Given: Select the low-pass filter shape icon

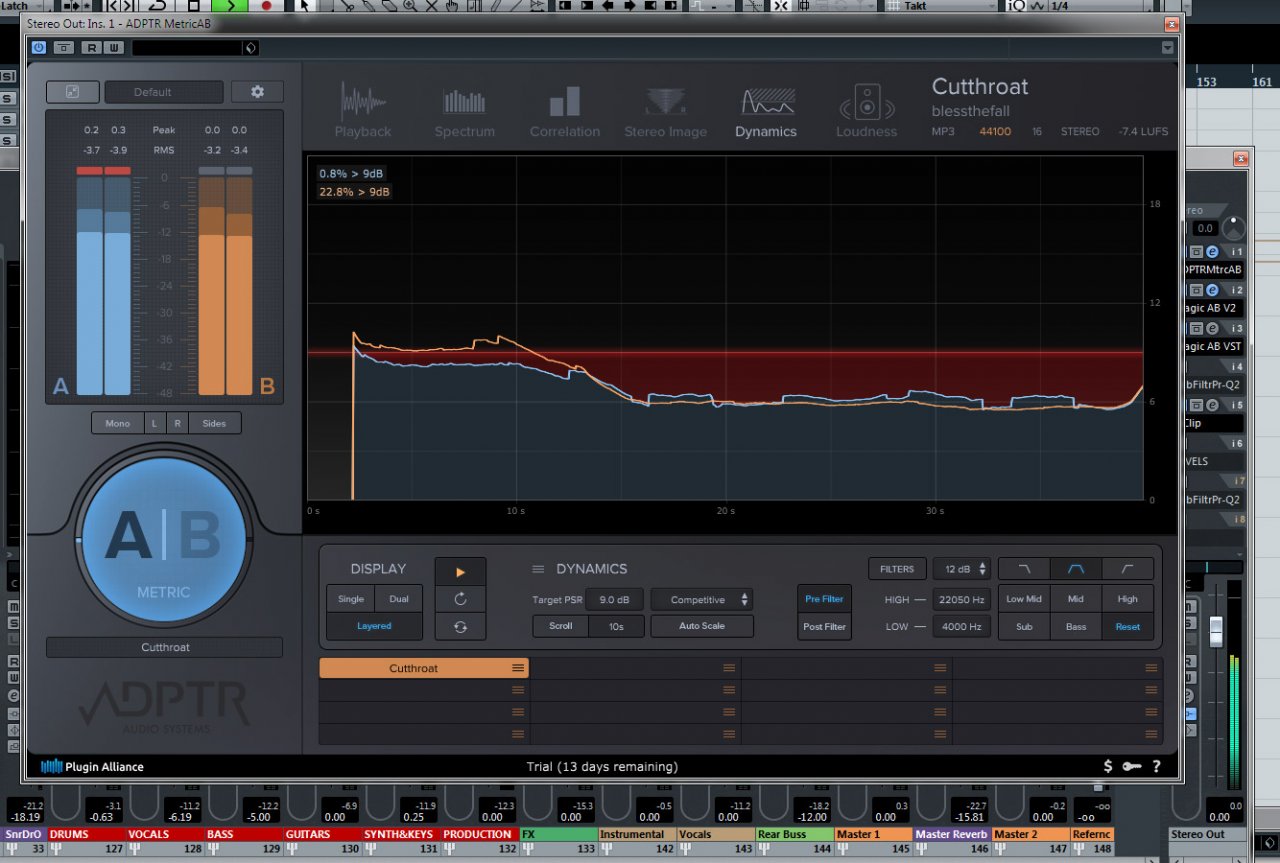Looking at the screenshot, I should 1024,569.
